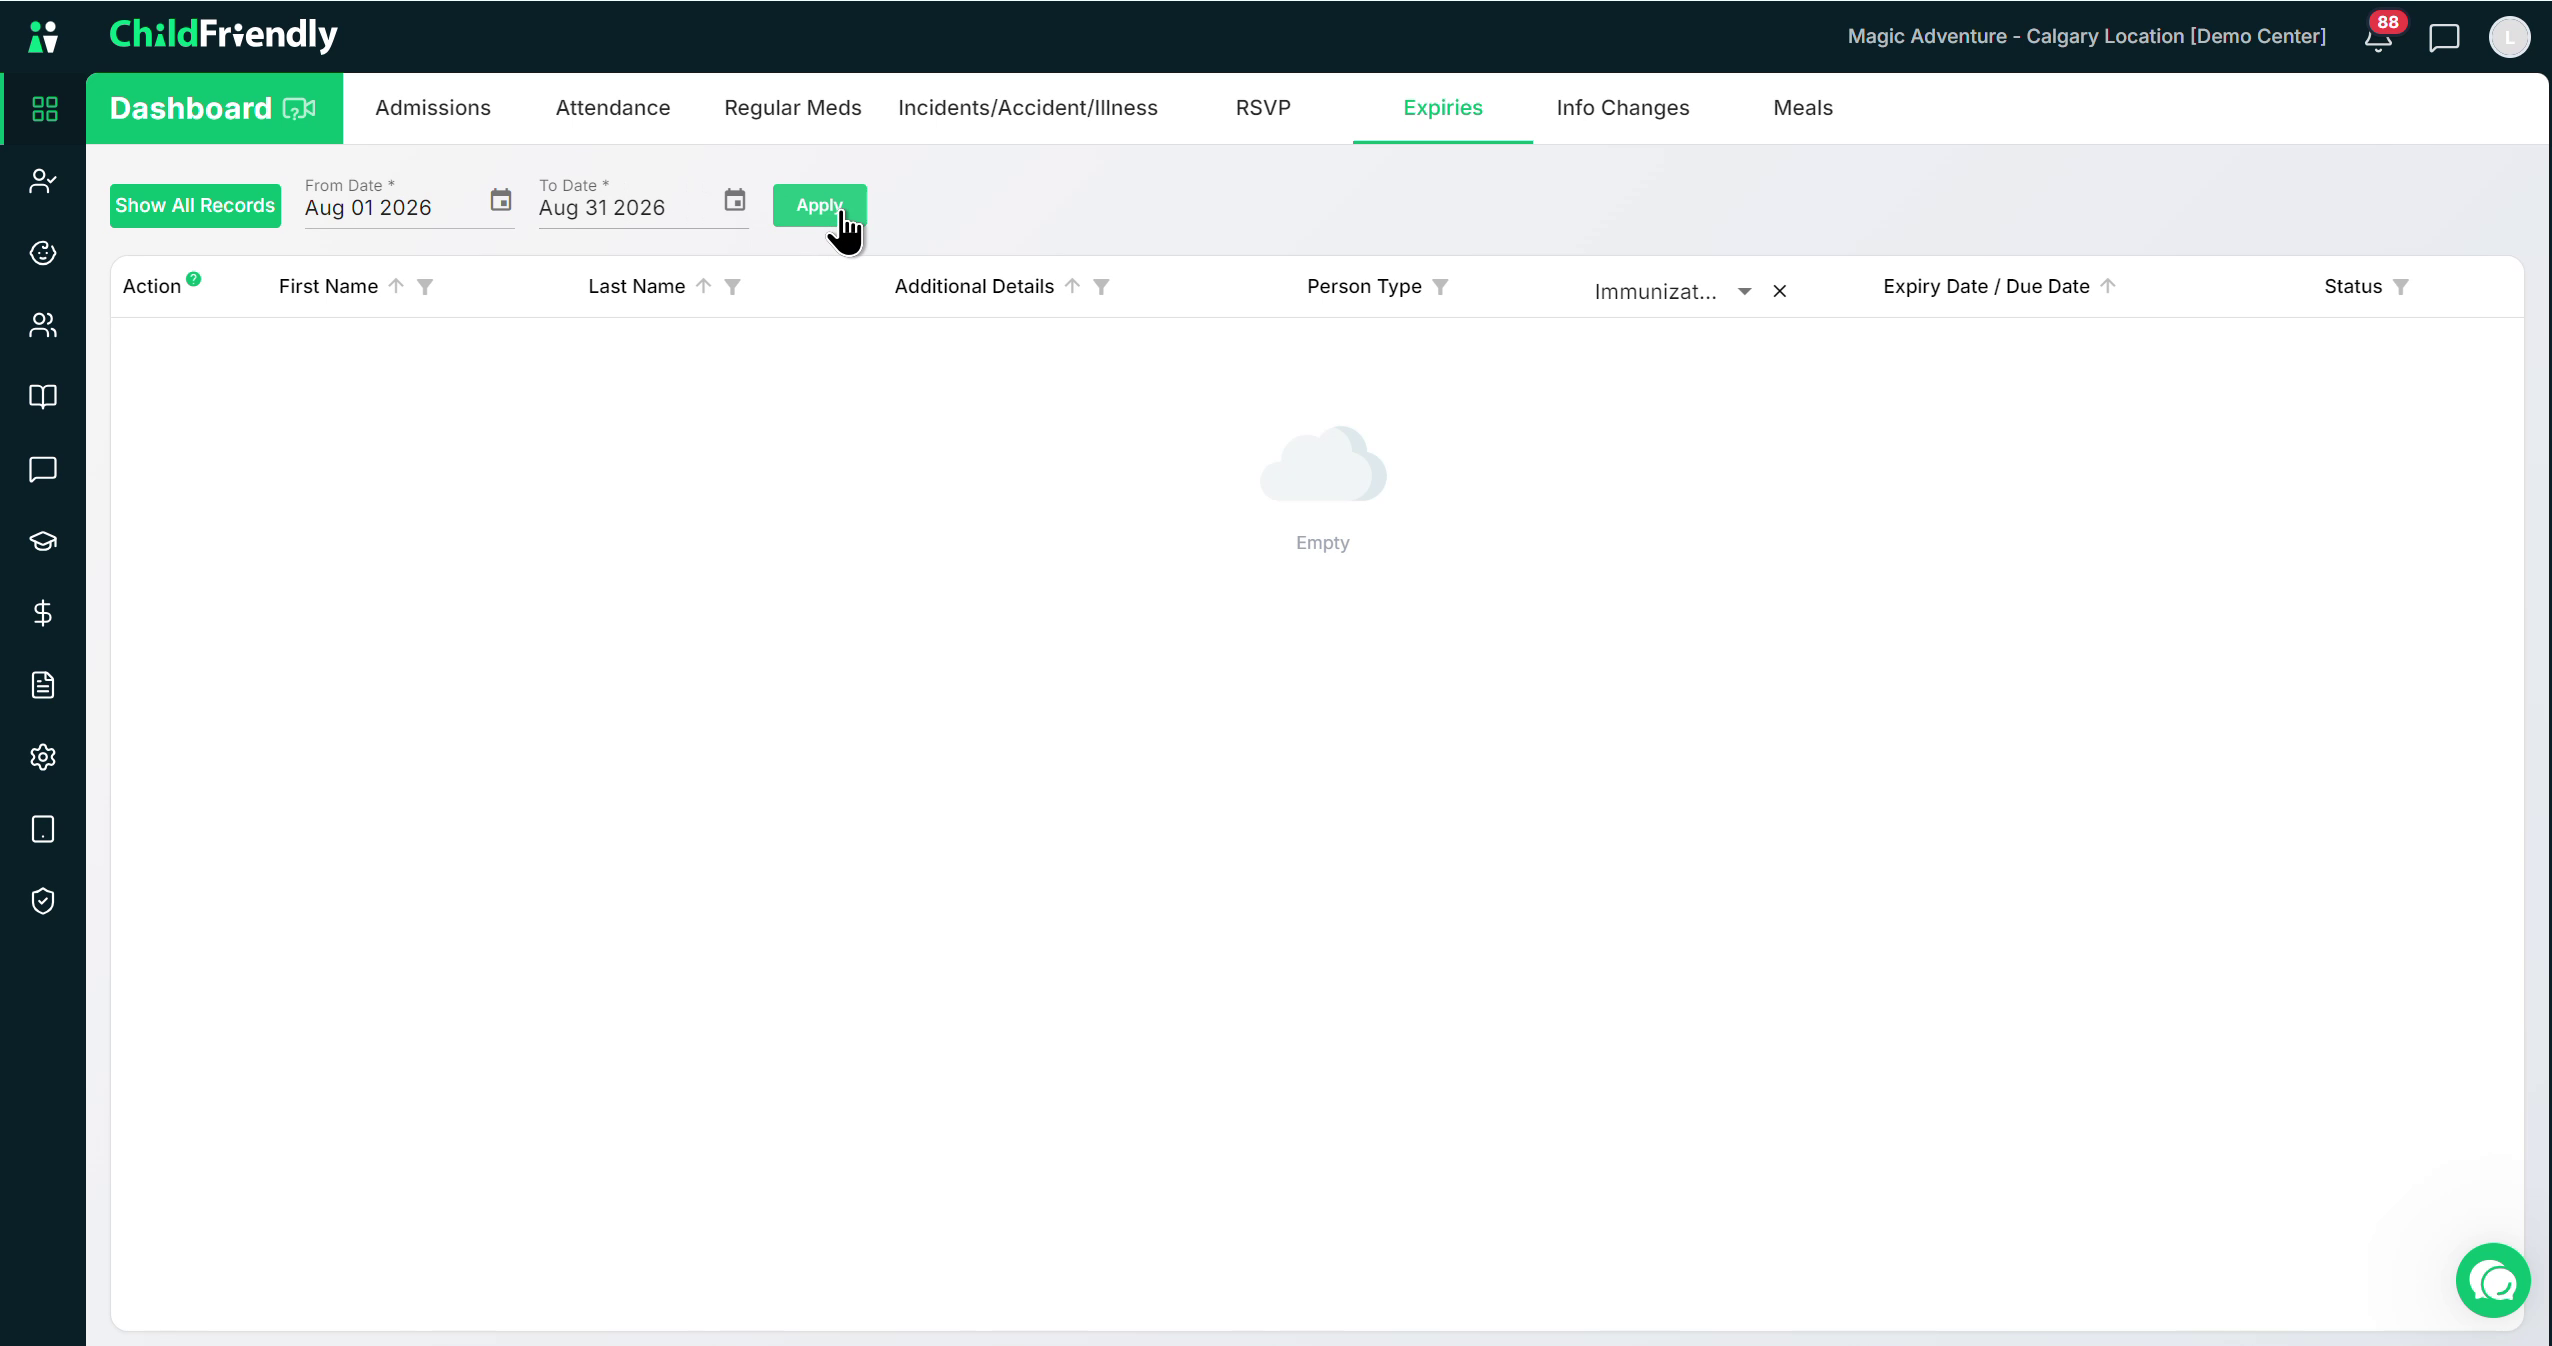Clear the Immunization filter selection
2552x1346 pixels.
coord(1780,292)
